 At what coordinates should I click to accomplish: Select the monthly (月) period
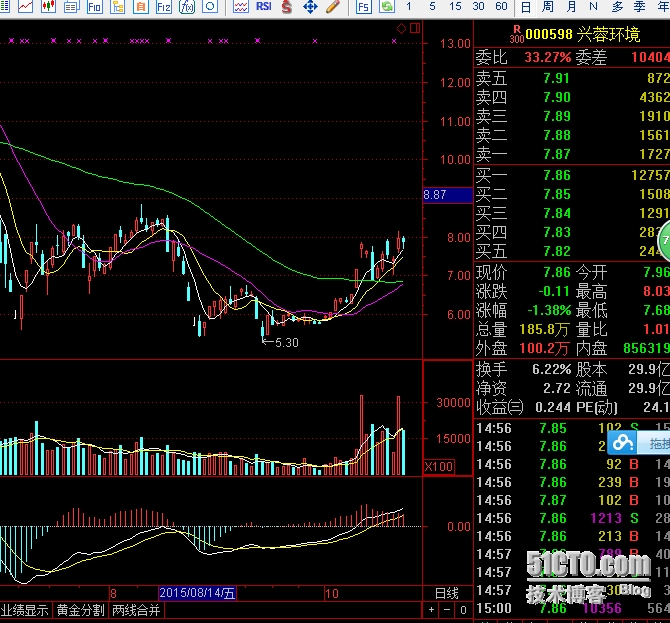pos(571,7)
